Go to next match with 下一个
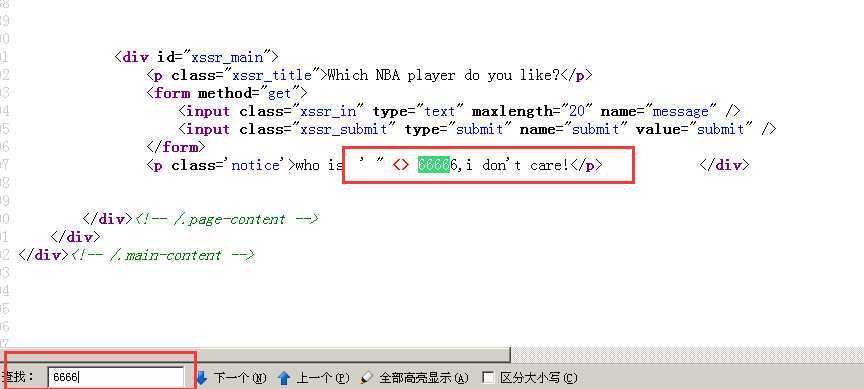The width and height of the screenshot is (864, 389). [x=232, y=378]
